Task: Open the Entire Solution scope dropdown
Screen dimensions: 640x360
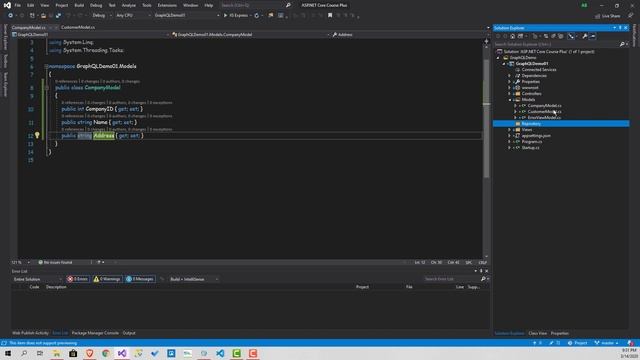Action: (x=37, y=279)
